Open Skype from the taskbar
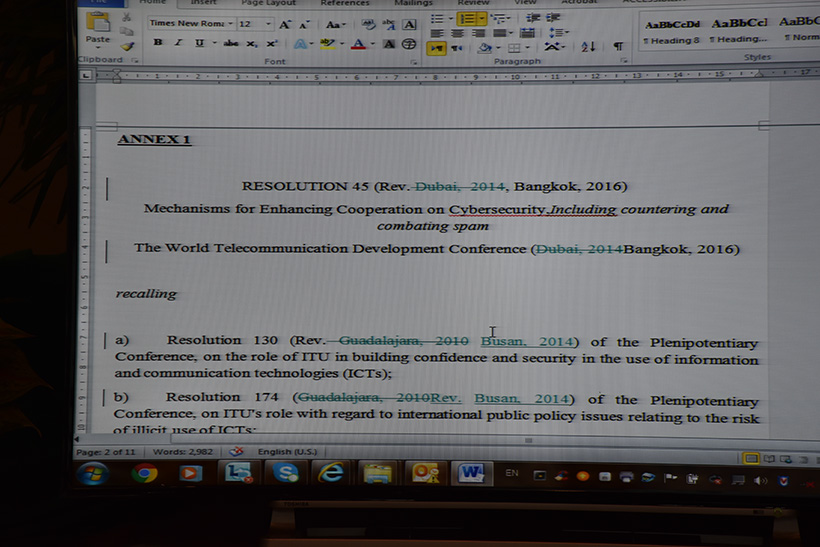Image resolution: width=820 pixels, height=547 pixels. point(286,473)
